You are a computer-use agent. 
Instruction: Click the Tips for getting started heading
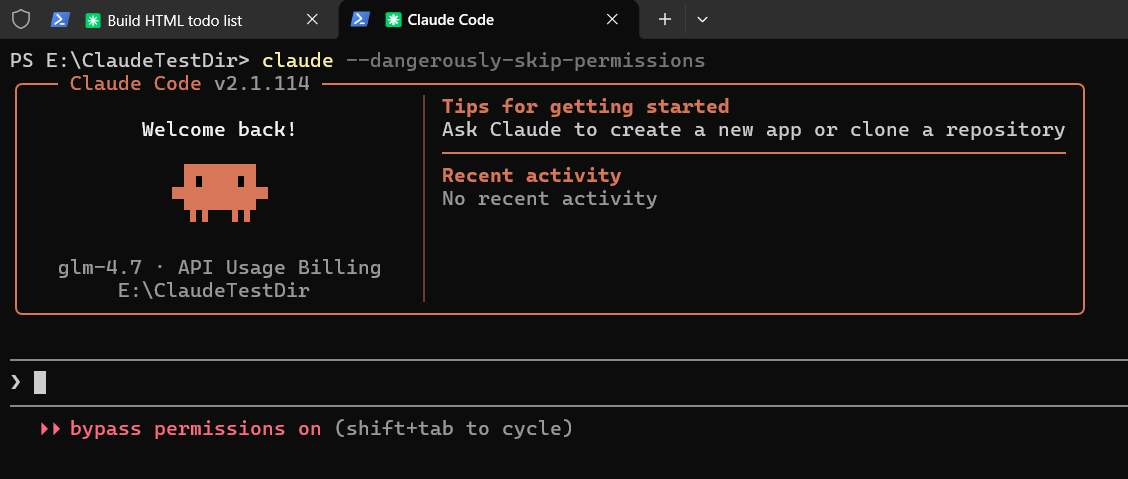pos(585,106)
